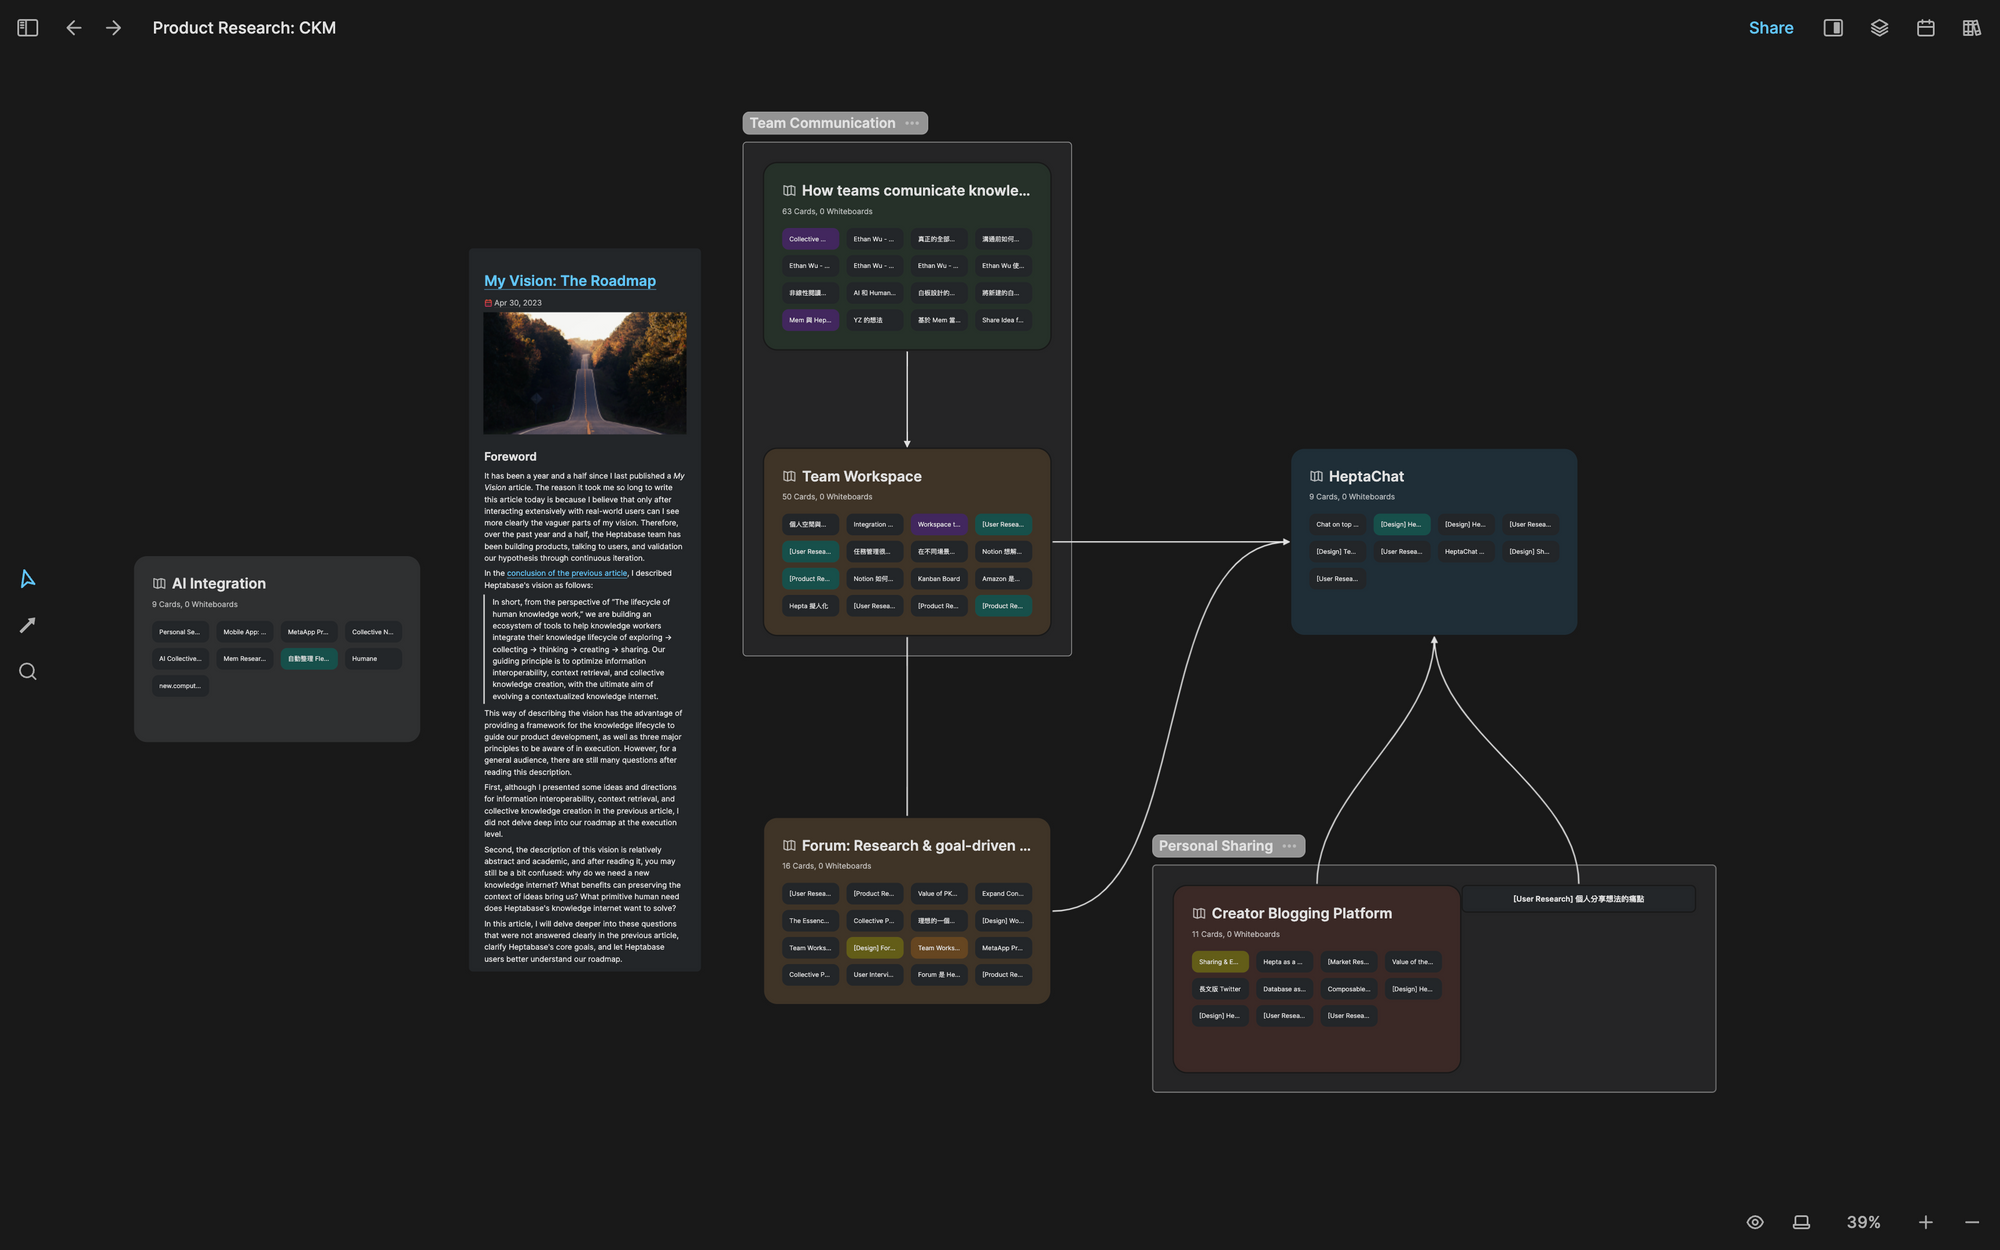
Task: Go back with the left arrow
Action: click(x=73, y=28)
